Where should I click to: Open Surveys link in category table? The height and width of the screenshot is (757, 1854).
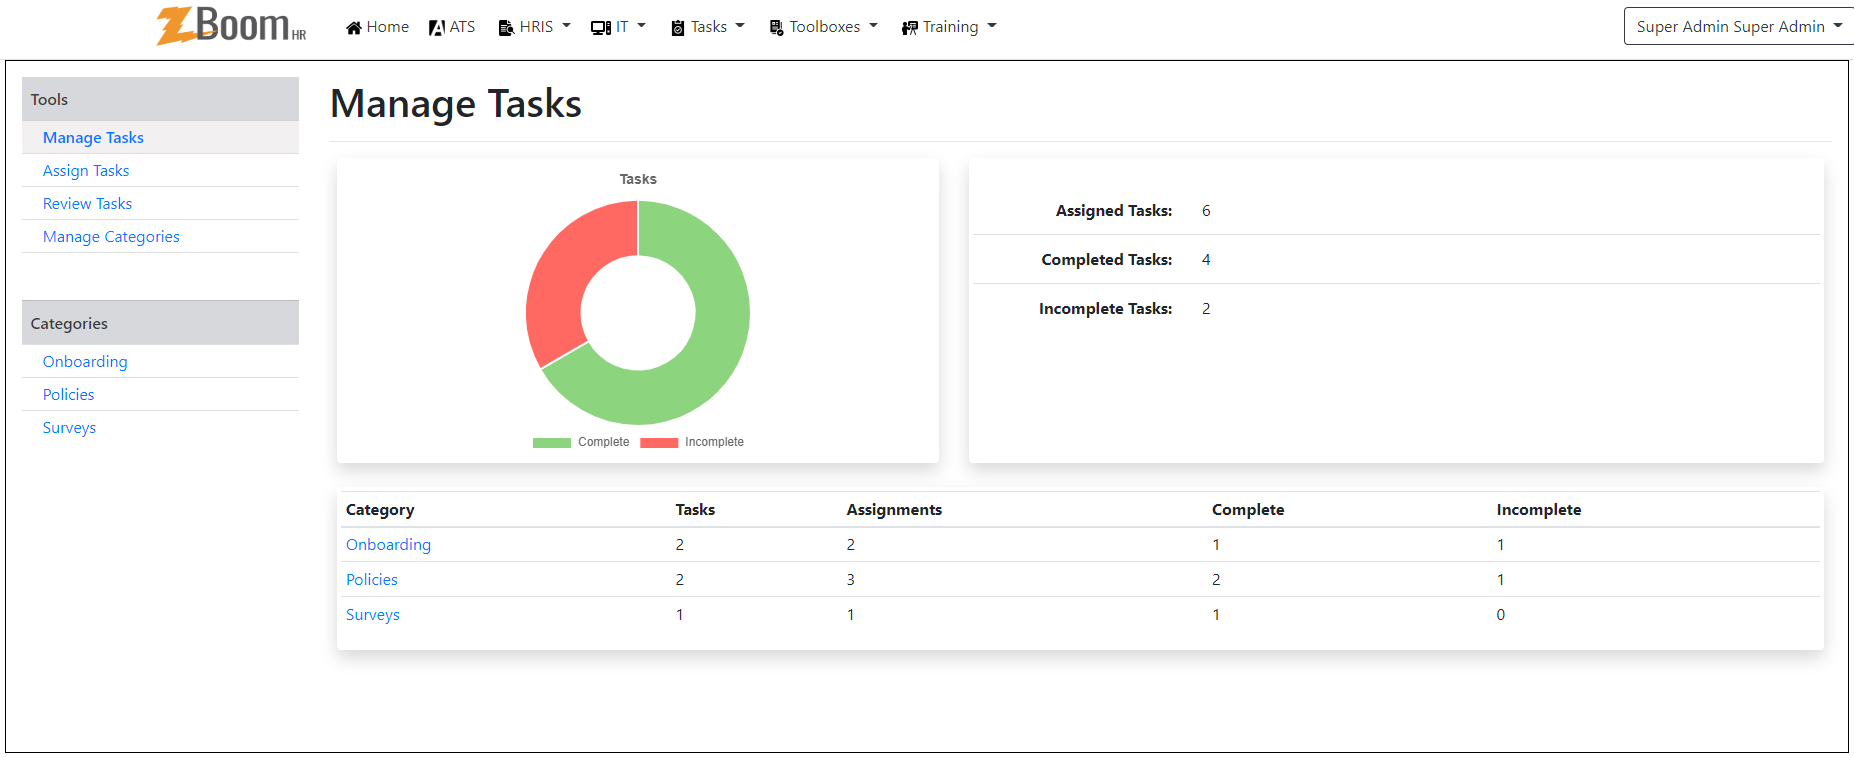point(372,615)
